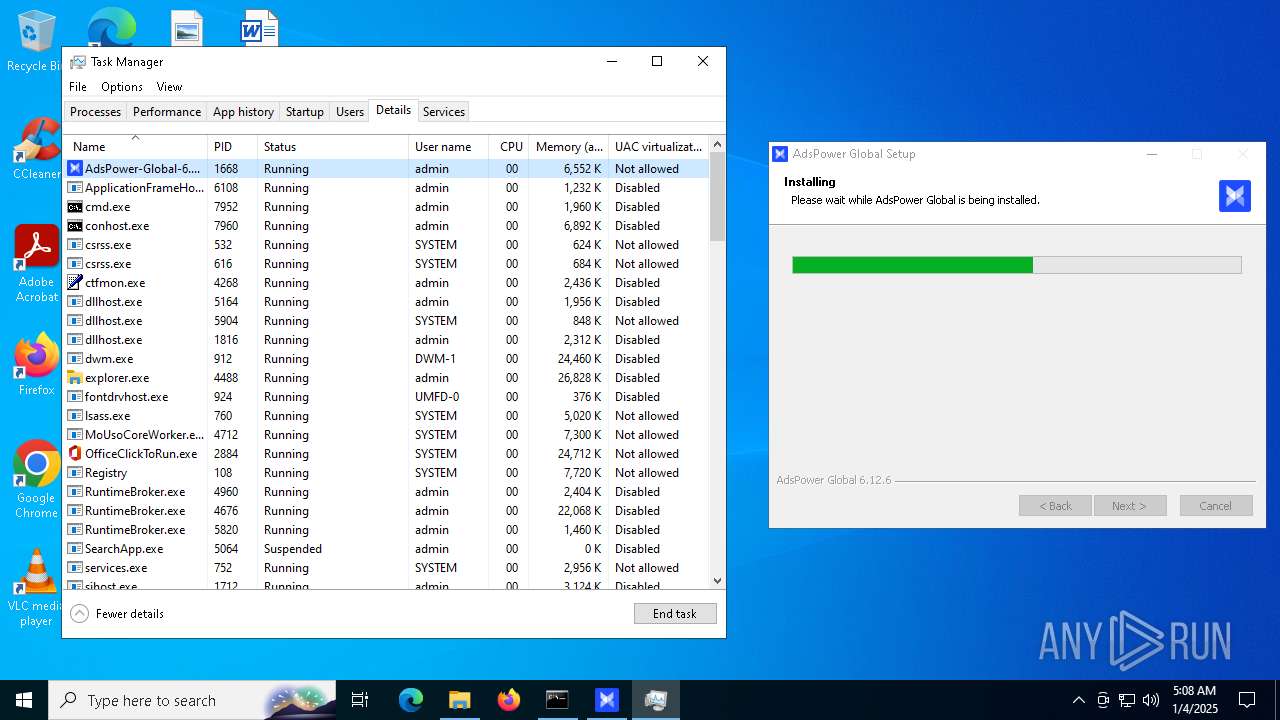Open File Explorer from the taskbar
Image resolution: width=1280 pixels, height=720 pixels.
click(459, 700)
